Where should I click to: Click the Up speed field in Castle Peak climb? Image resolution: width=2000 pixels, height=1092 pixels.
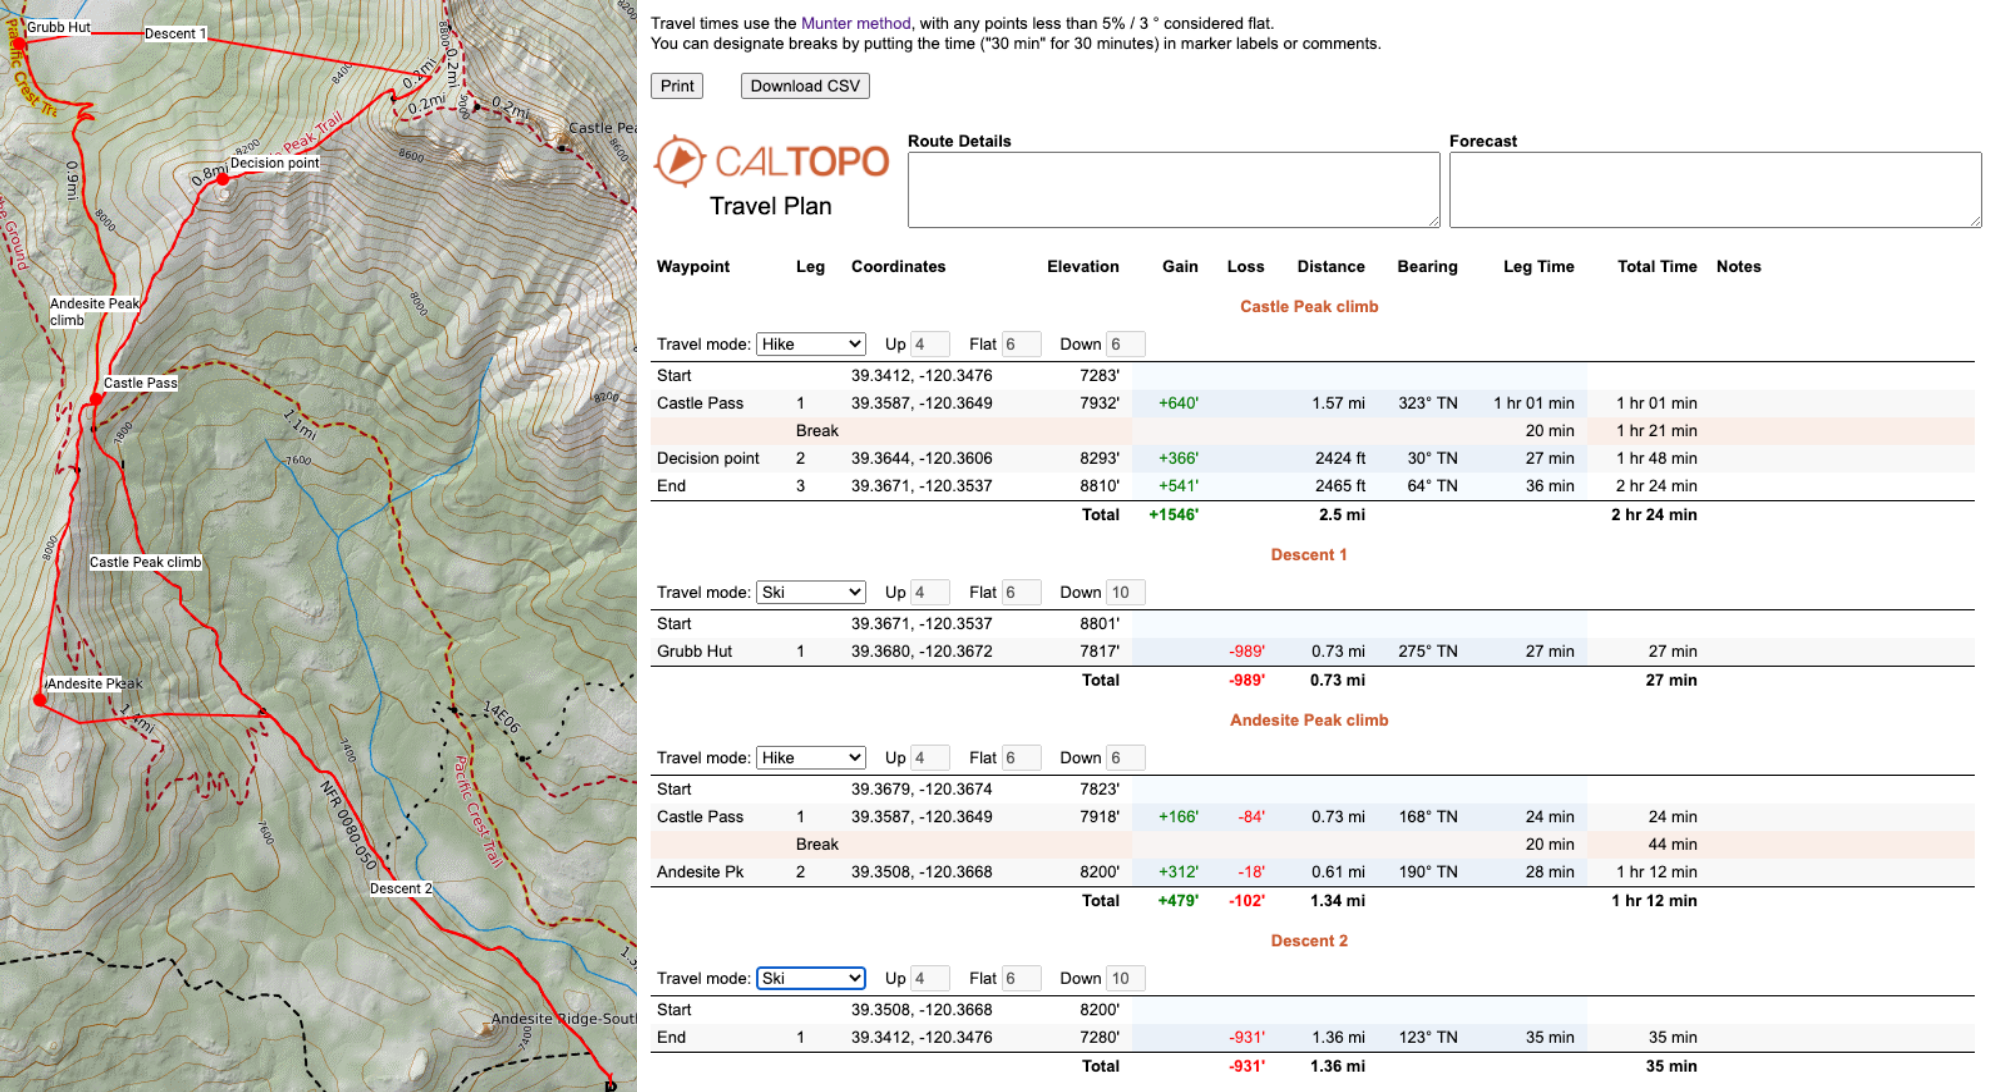[929, 343]
